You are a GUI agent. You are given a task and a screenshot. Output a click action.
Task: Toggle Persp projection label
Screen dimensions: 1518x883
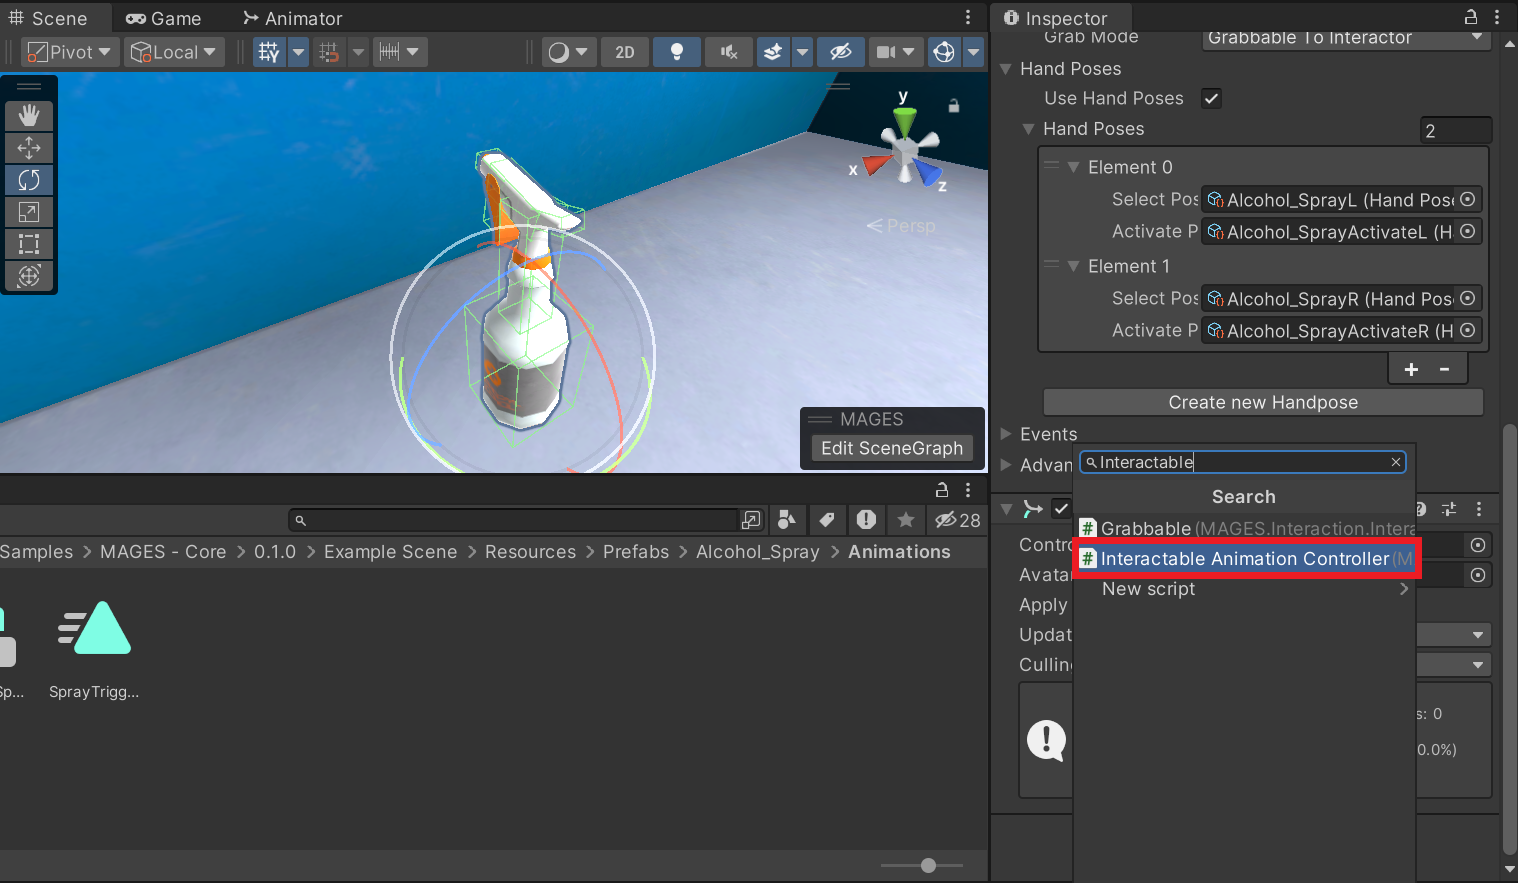(x=901, y=226)
